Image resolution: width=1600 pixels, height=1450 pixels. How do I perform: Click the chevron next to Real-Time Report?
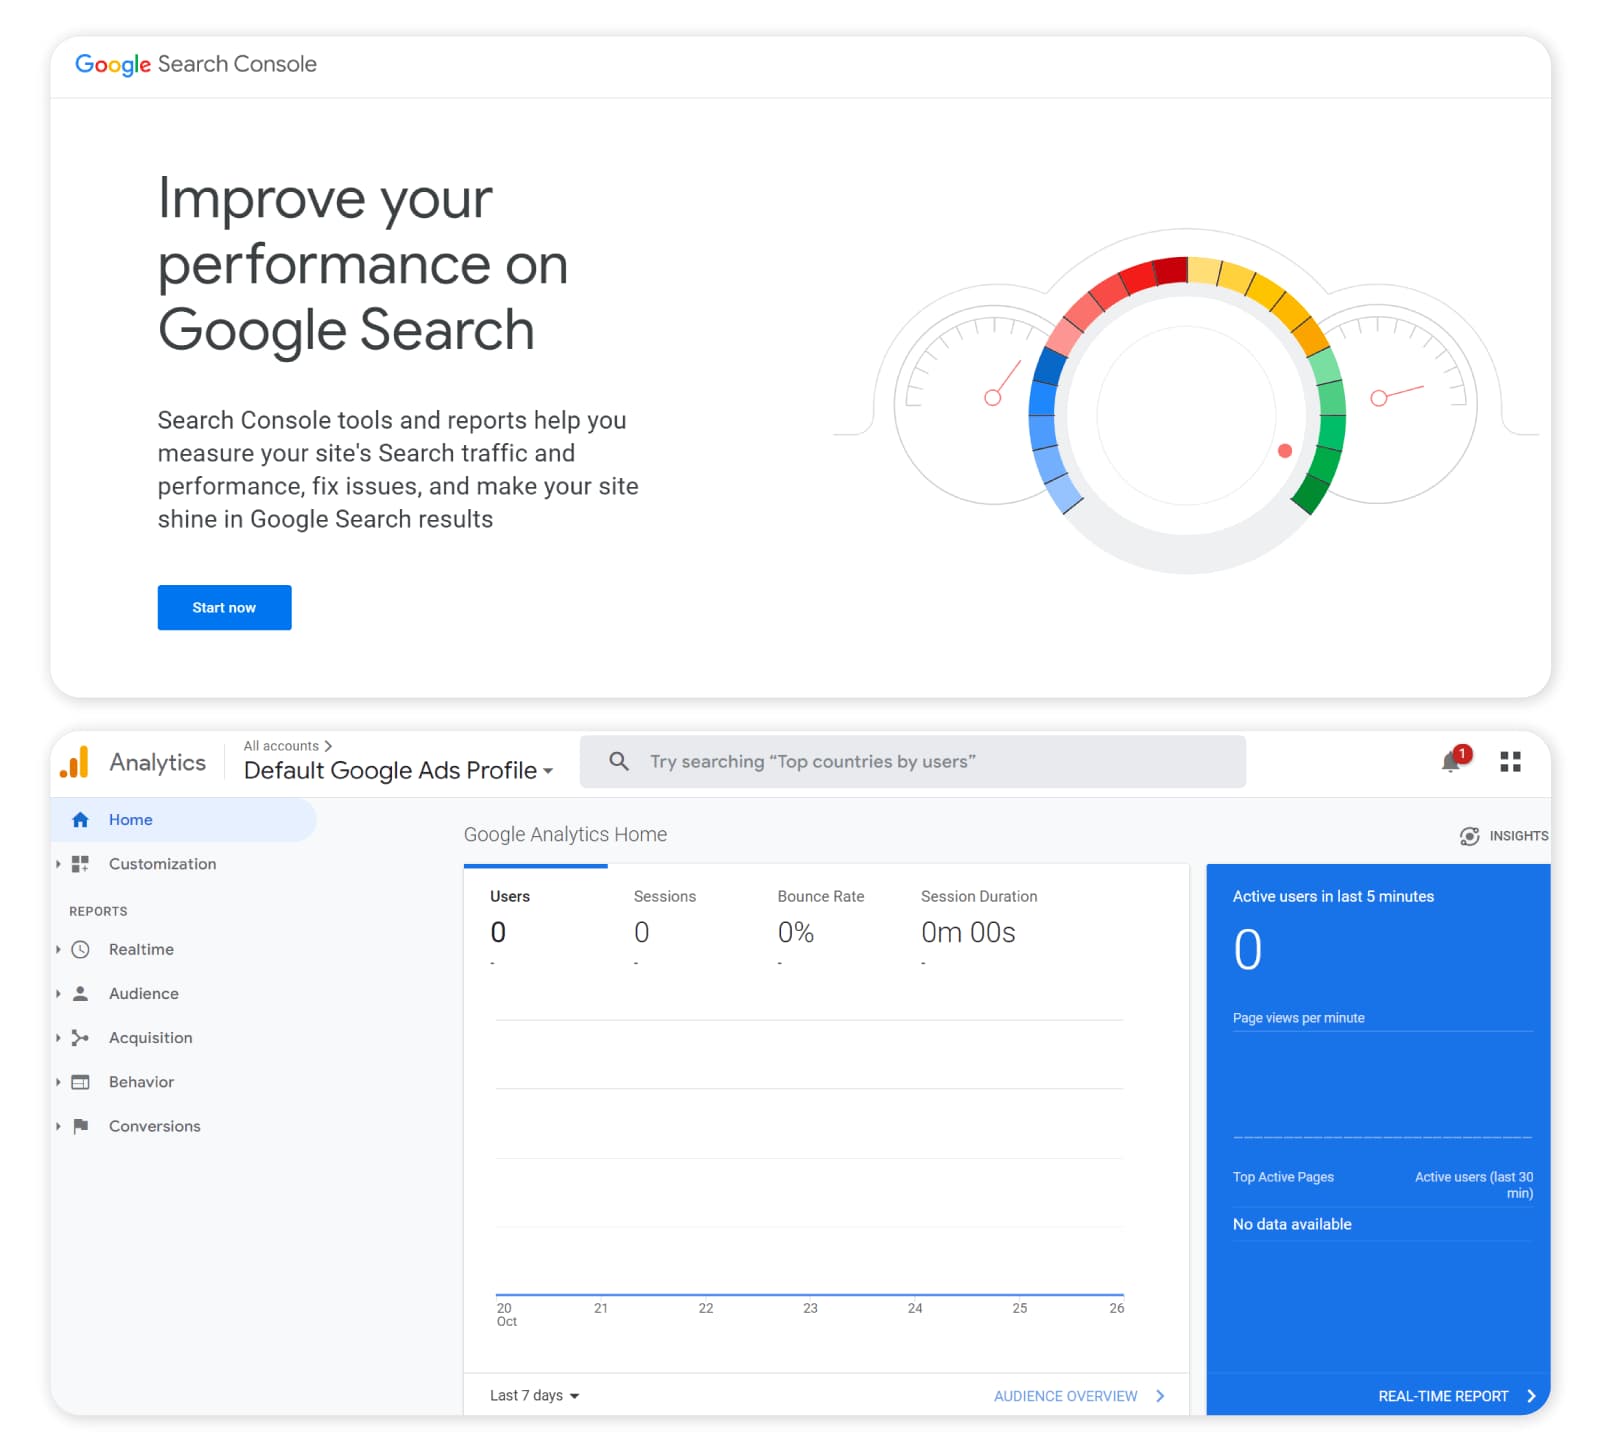[x=1531, y=1396]
